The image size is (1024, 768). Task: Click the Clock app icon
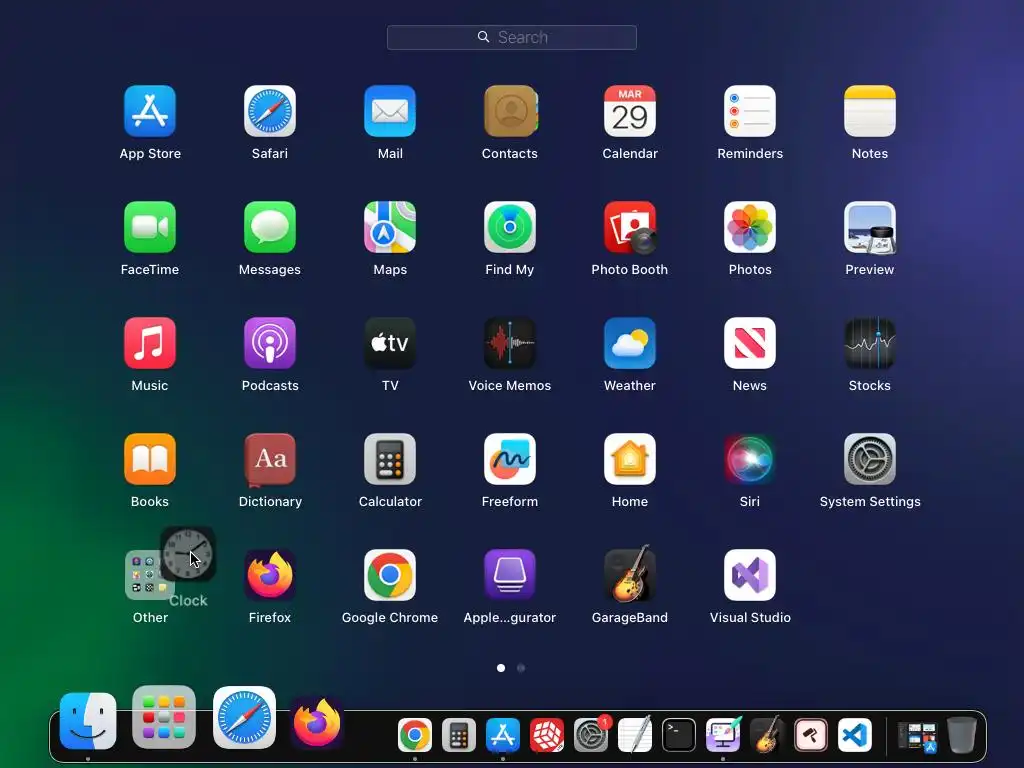point(188,554)
